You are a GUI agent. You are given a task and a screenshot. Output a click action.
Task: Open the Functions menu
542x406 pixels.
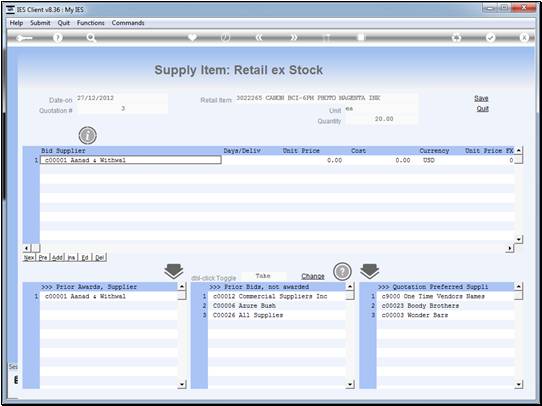point(91,23)
